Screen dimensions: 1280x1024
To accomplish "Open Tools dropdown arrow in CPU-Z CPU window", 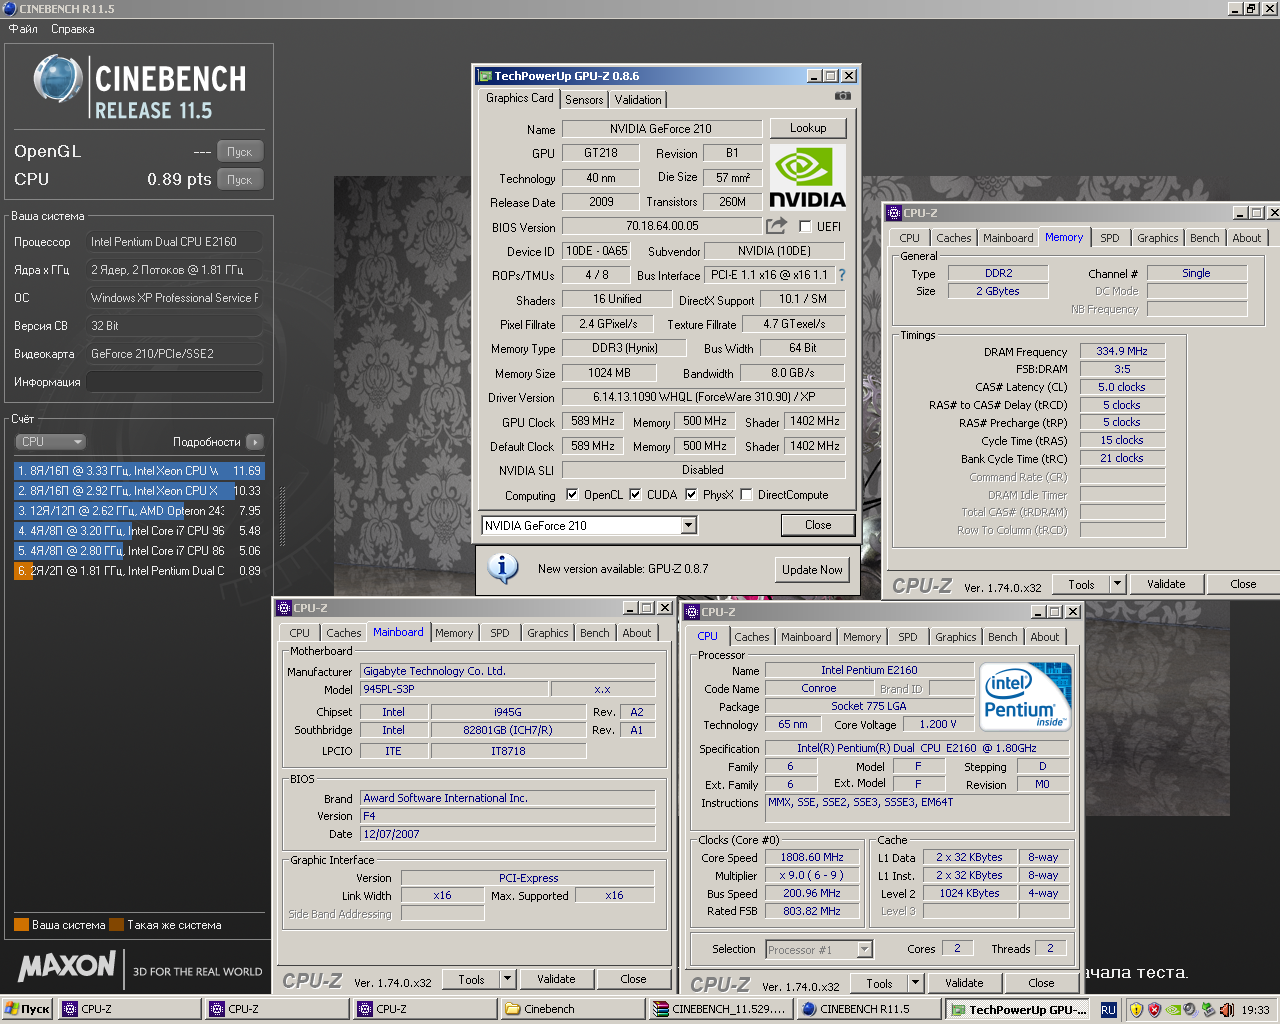I will tap(915, 983).
